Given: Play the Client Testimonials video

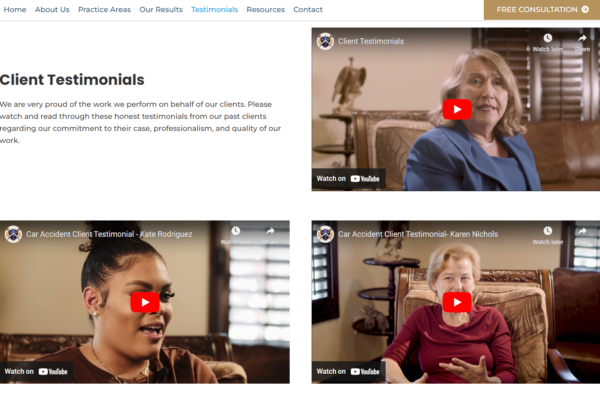Looking at the screenshot, I should (x=457, y=109).
